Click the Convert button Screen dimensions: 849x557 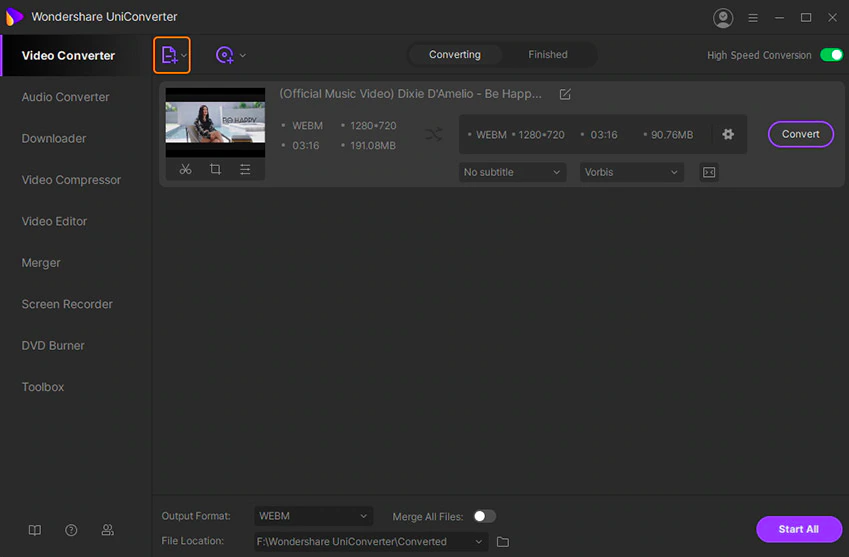point(801,134)
